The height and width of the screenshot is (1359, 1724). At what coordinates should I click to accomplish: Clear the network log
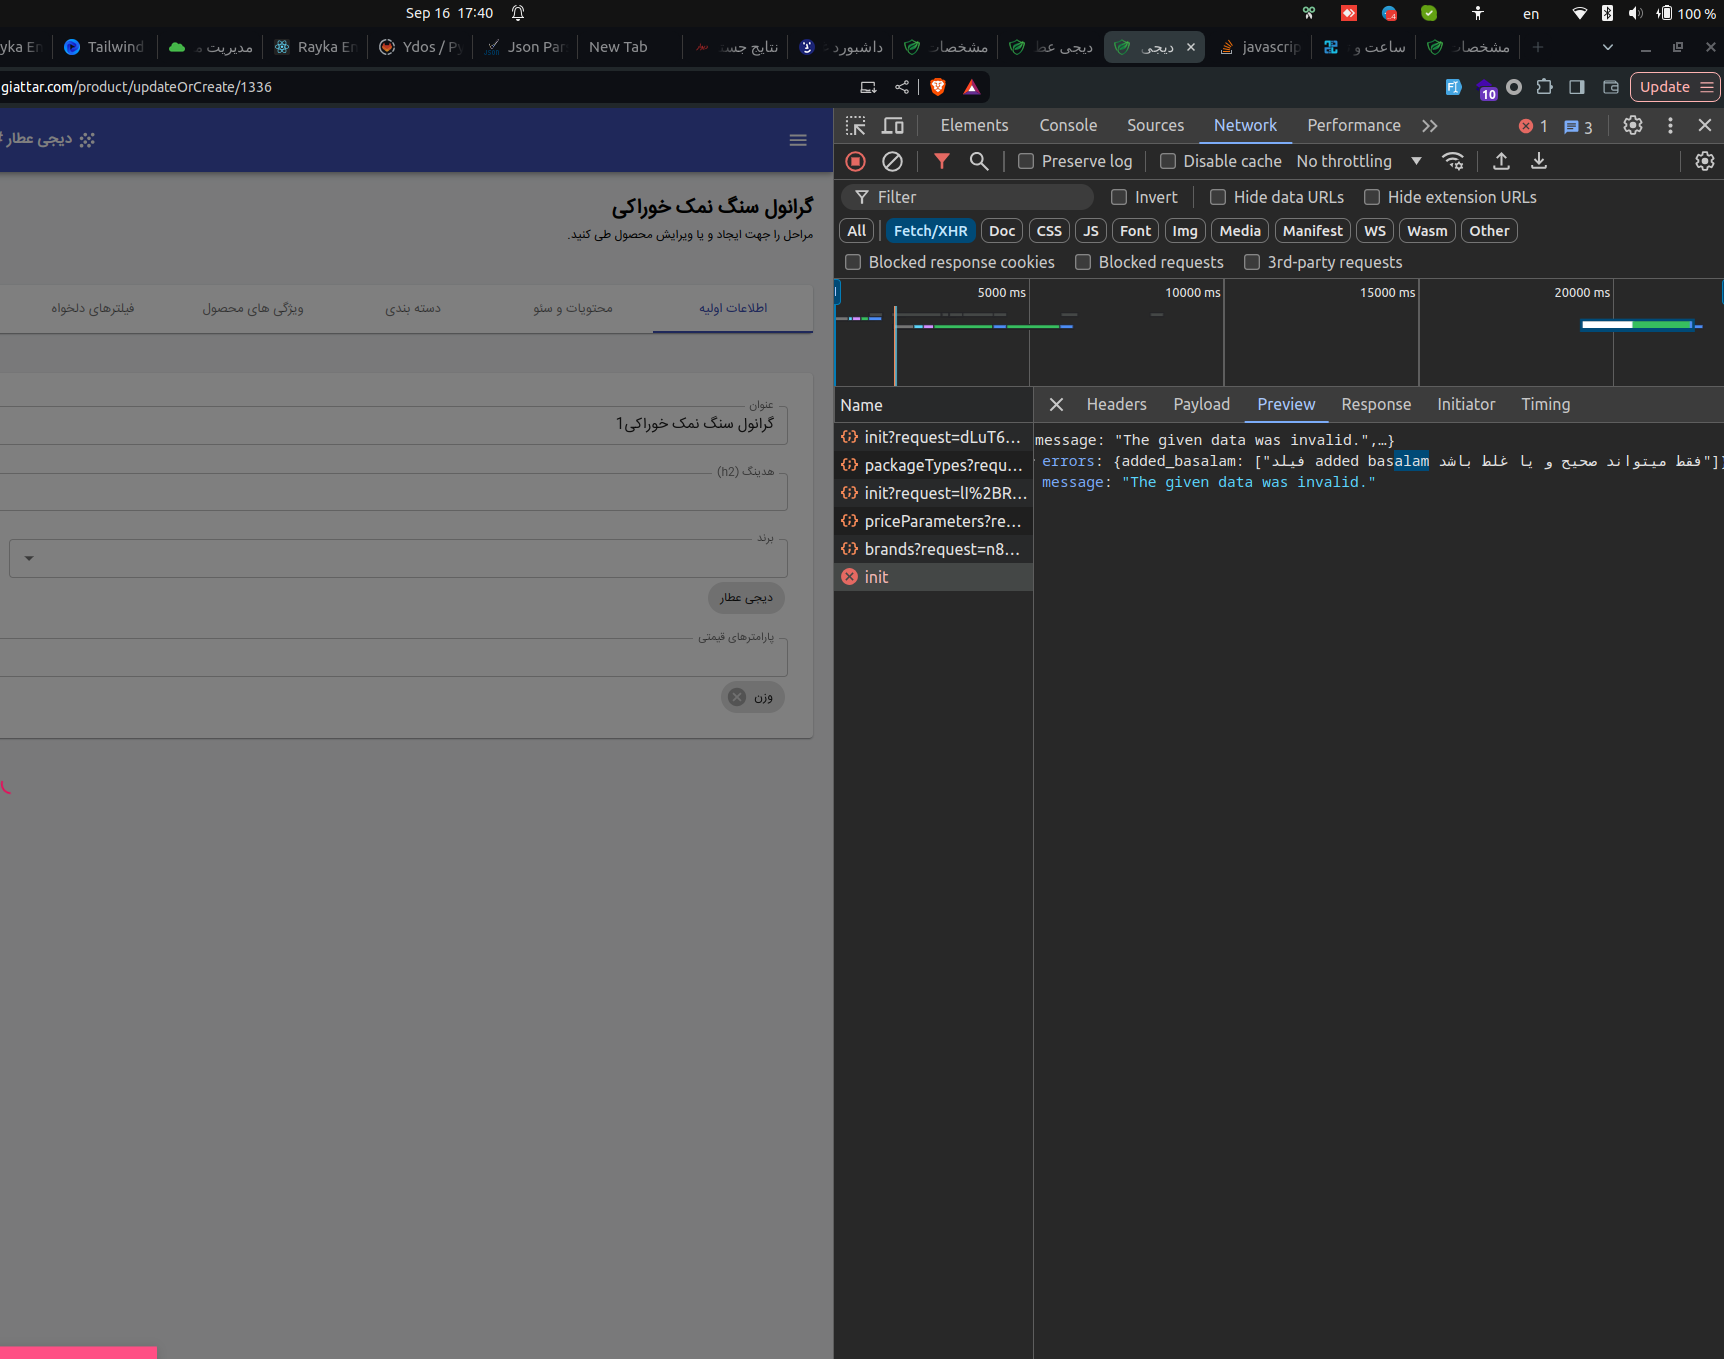pos(892,161)
